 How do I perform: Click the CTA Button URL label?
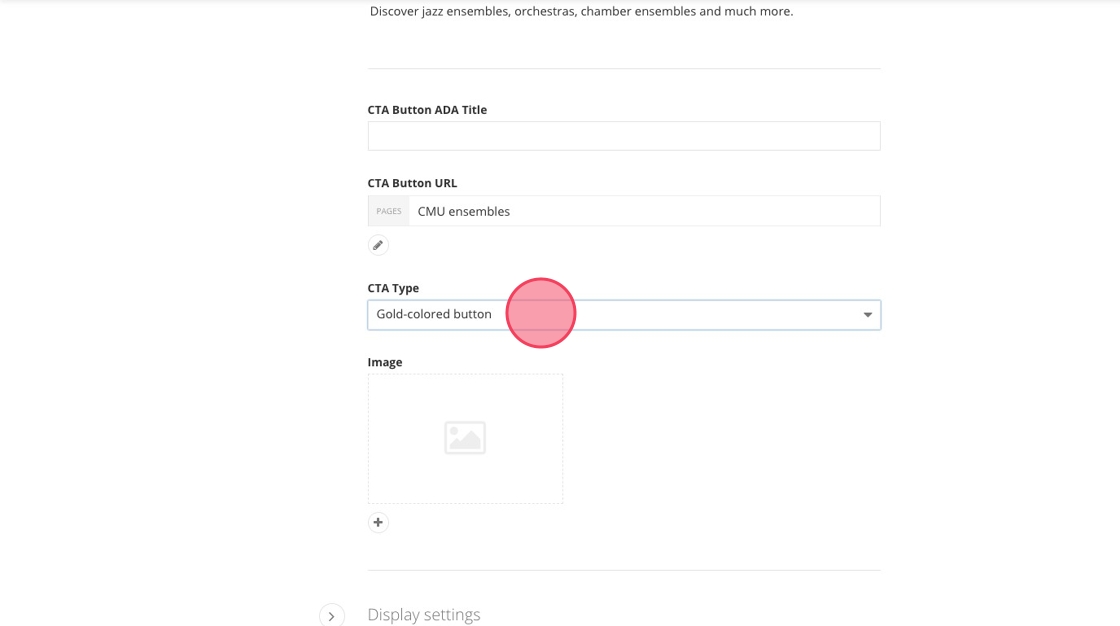click(412, 183)
